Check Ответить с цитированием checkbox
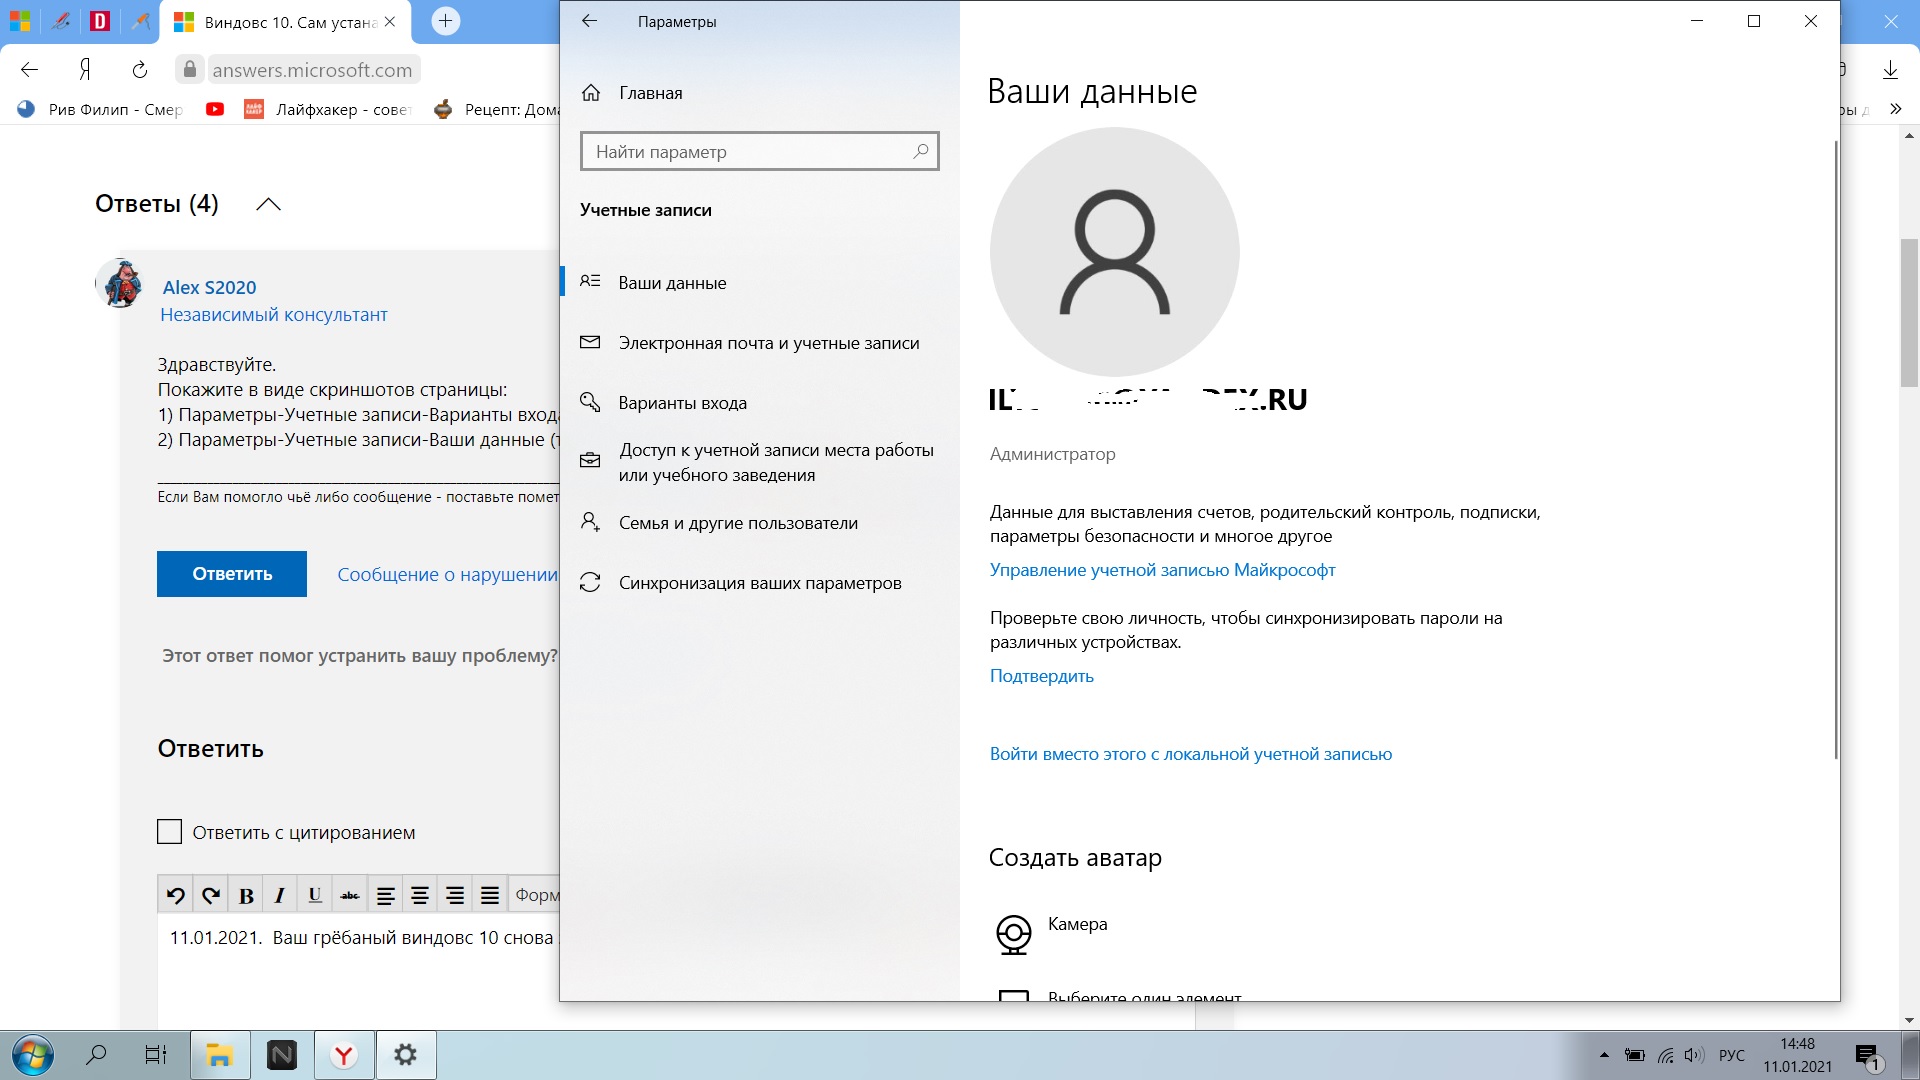Image resolution: width=1920 pixels, height=1080 pixels. coord(169,832)
